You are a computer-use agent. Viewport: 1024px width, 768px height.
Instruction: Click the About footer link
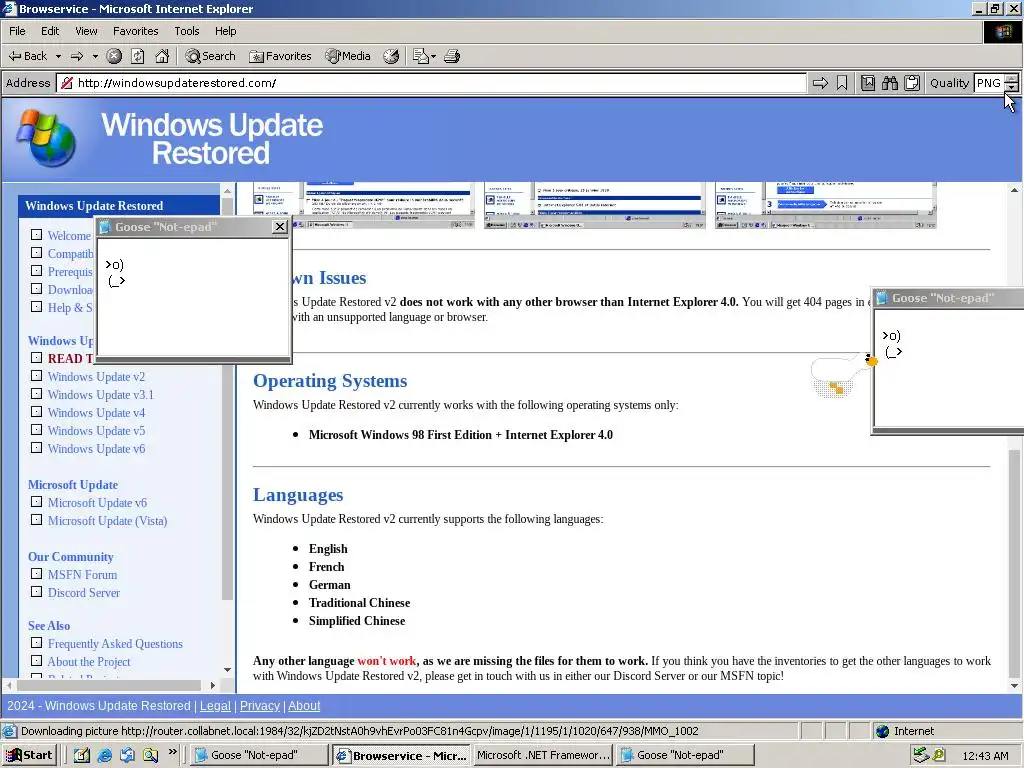coord(304,706)
